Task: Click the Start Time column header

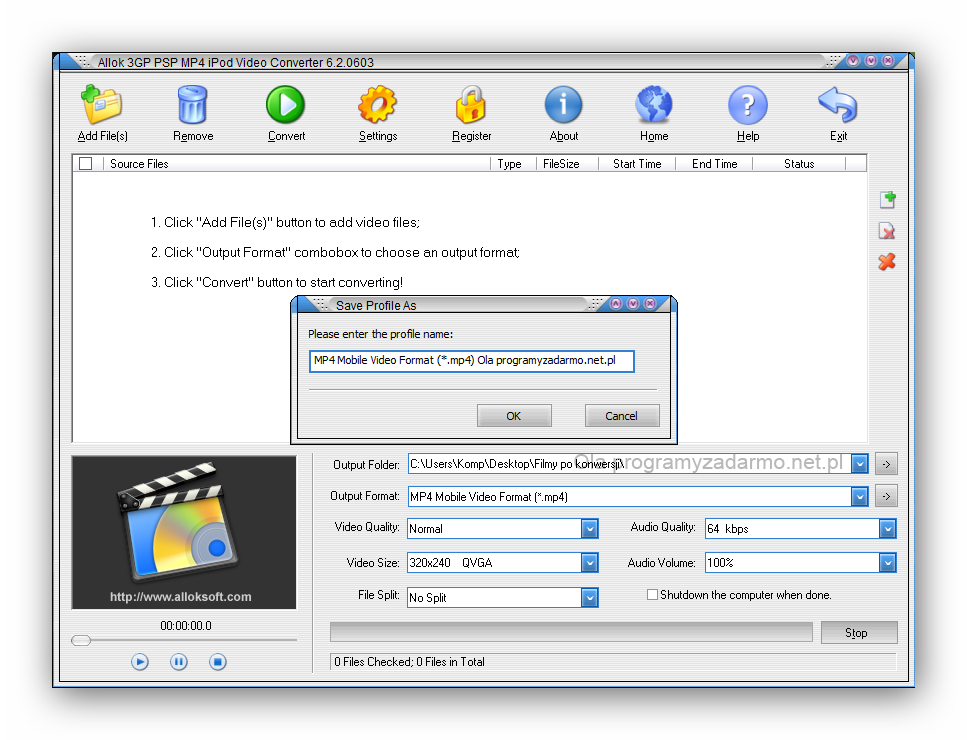Action: (637, 163)
